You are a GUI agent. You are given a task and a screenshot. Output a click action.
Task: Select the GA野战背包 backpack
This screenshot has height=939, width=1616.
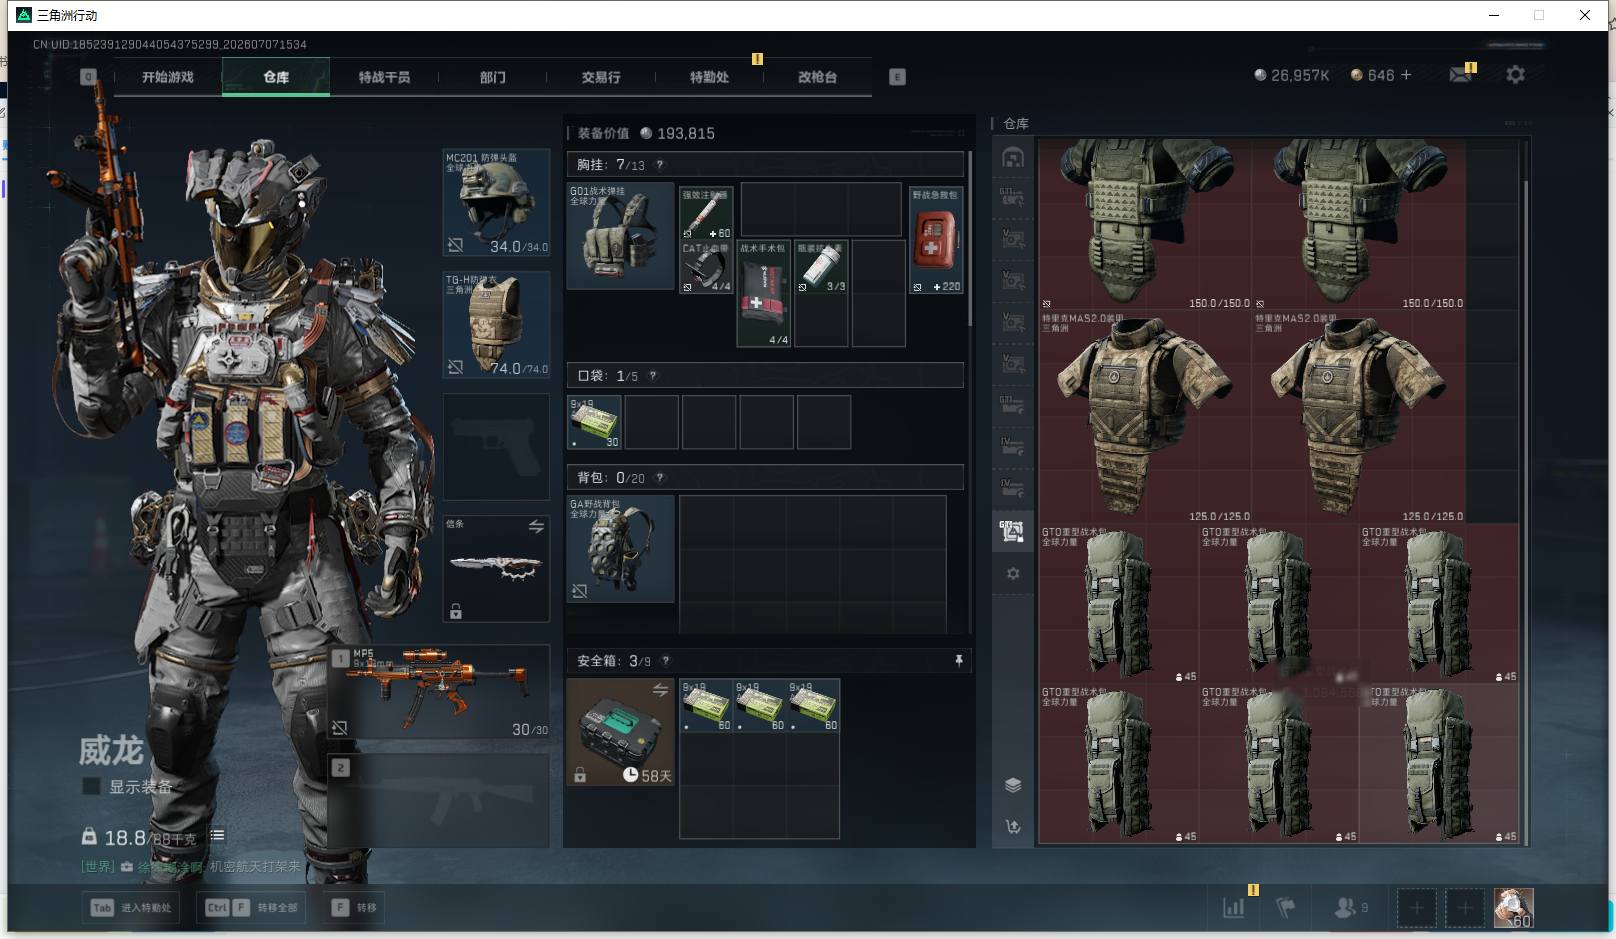point(620,549)
